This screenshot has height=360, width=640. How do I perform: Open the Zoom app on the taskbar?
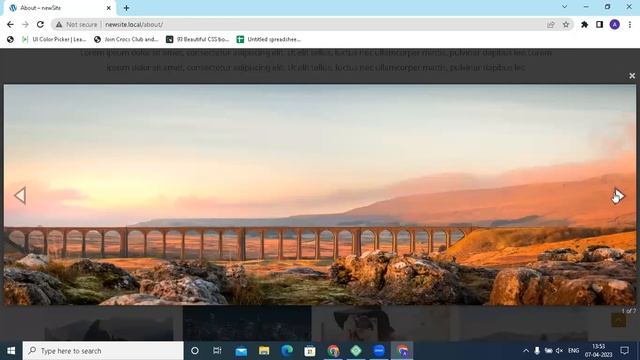(x=379, y=351)
